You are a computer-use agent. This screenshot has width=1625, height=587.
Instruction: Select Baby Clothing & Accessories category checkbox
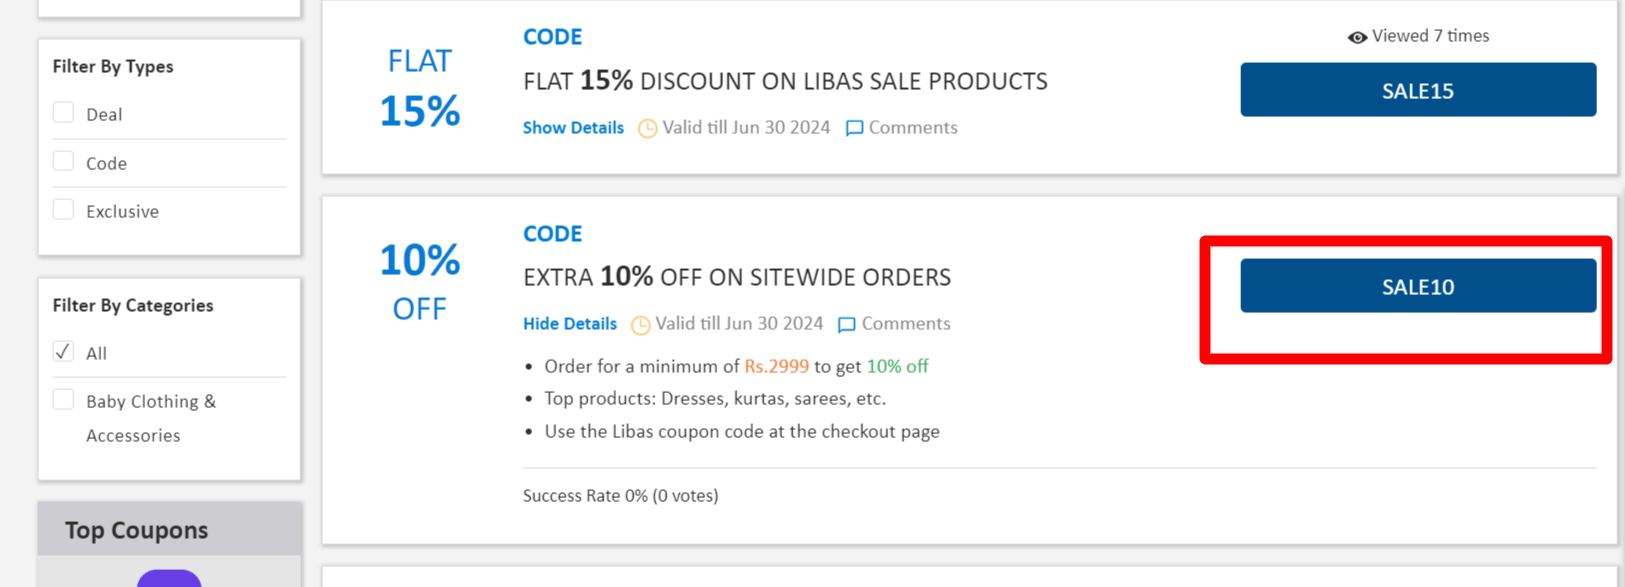[63, 399]
